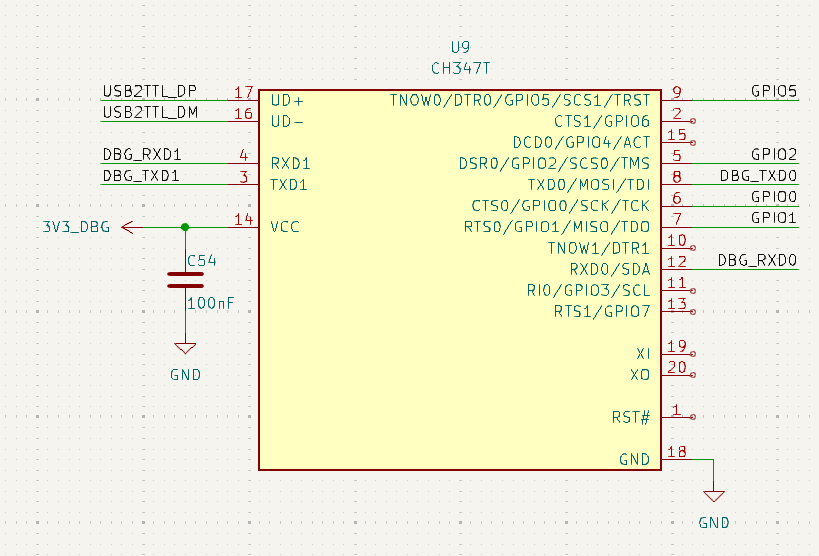Select the DBG_RXD1 net label

coord(141,155)
